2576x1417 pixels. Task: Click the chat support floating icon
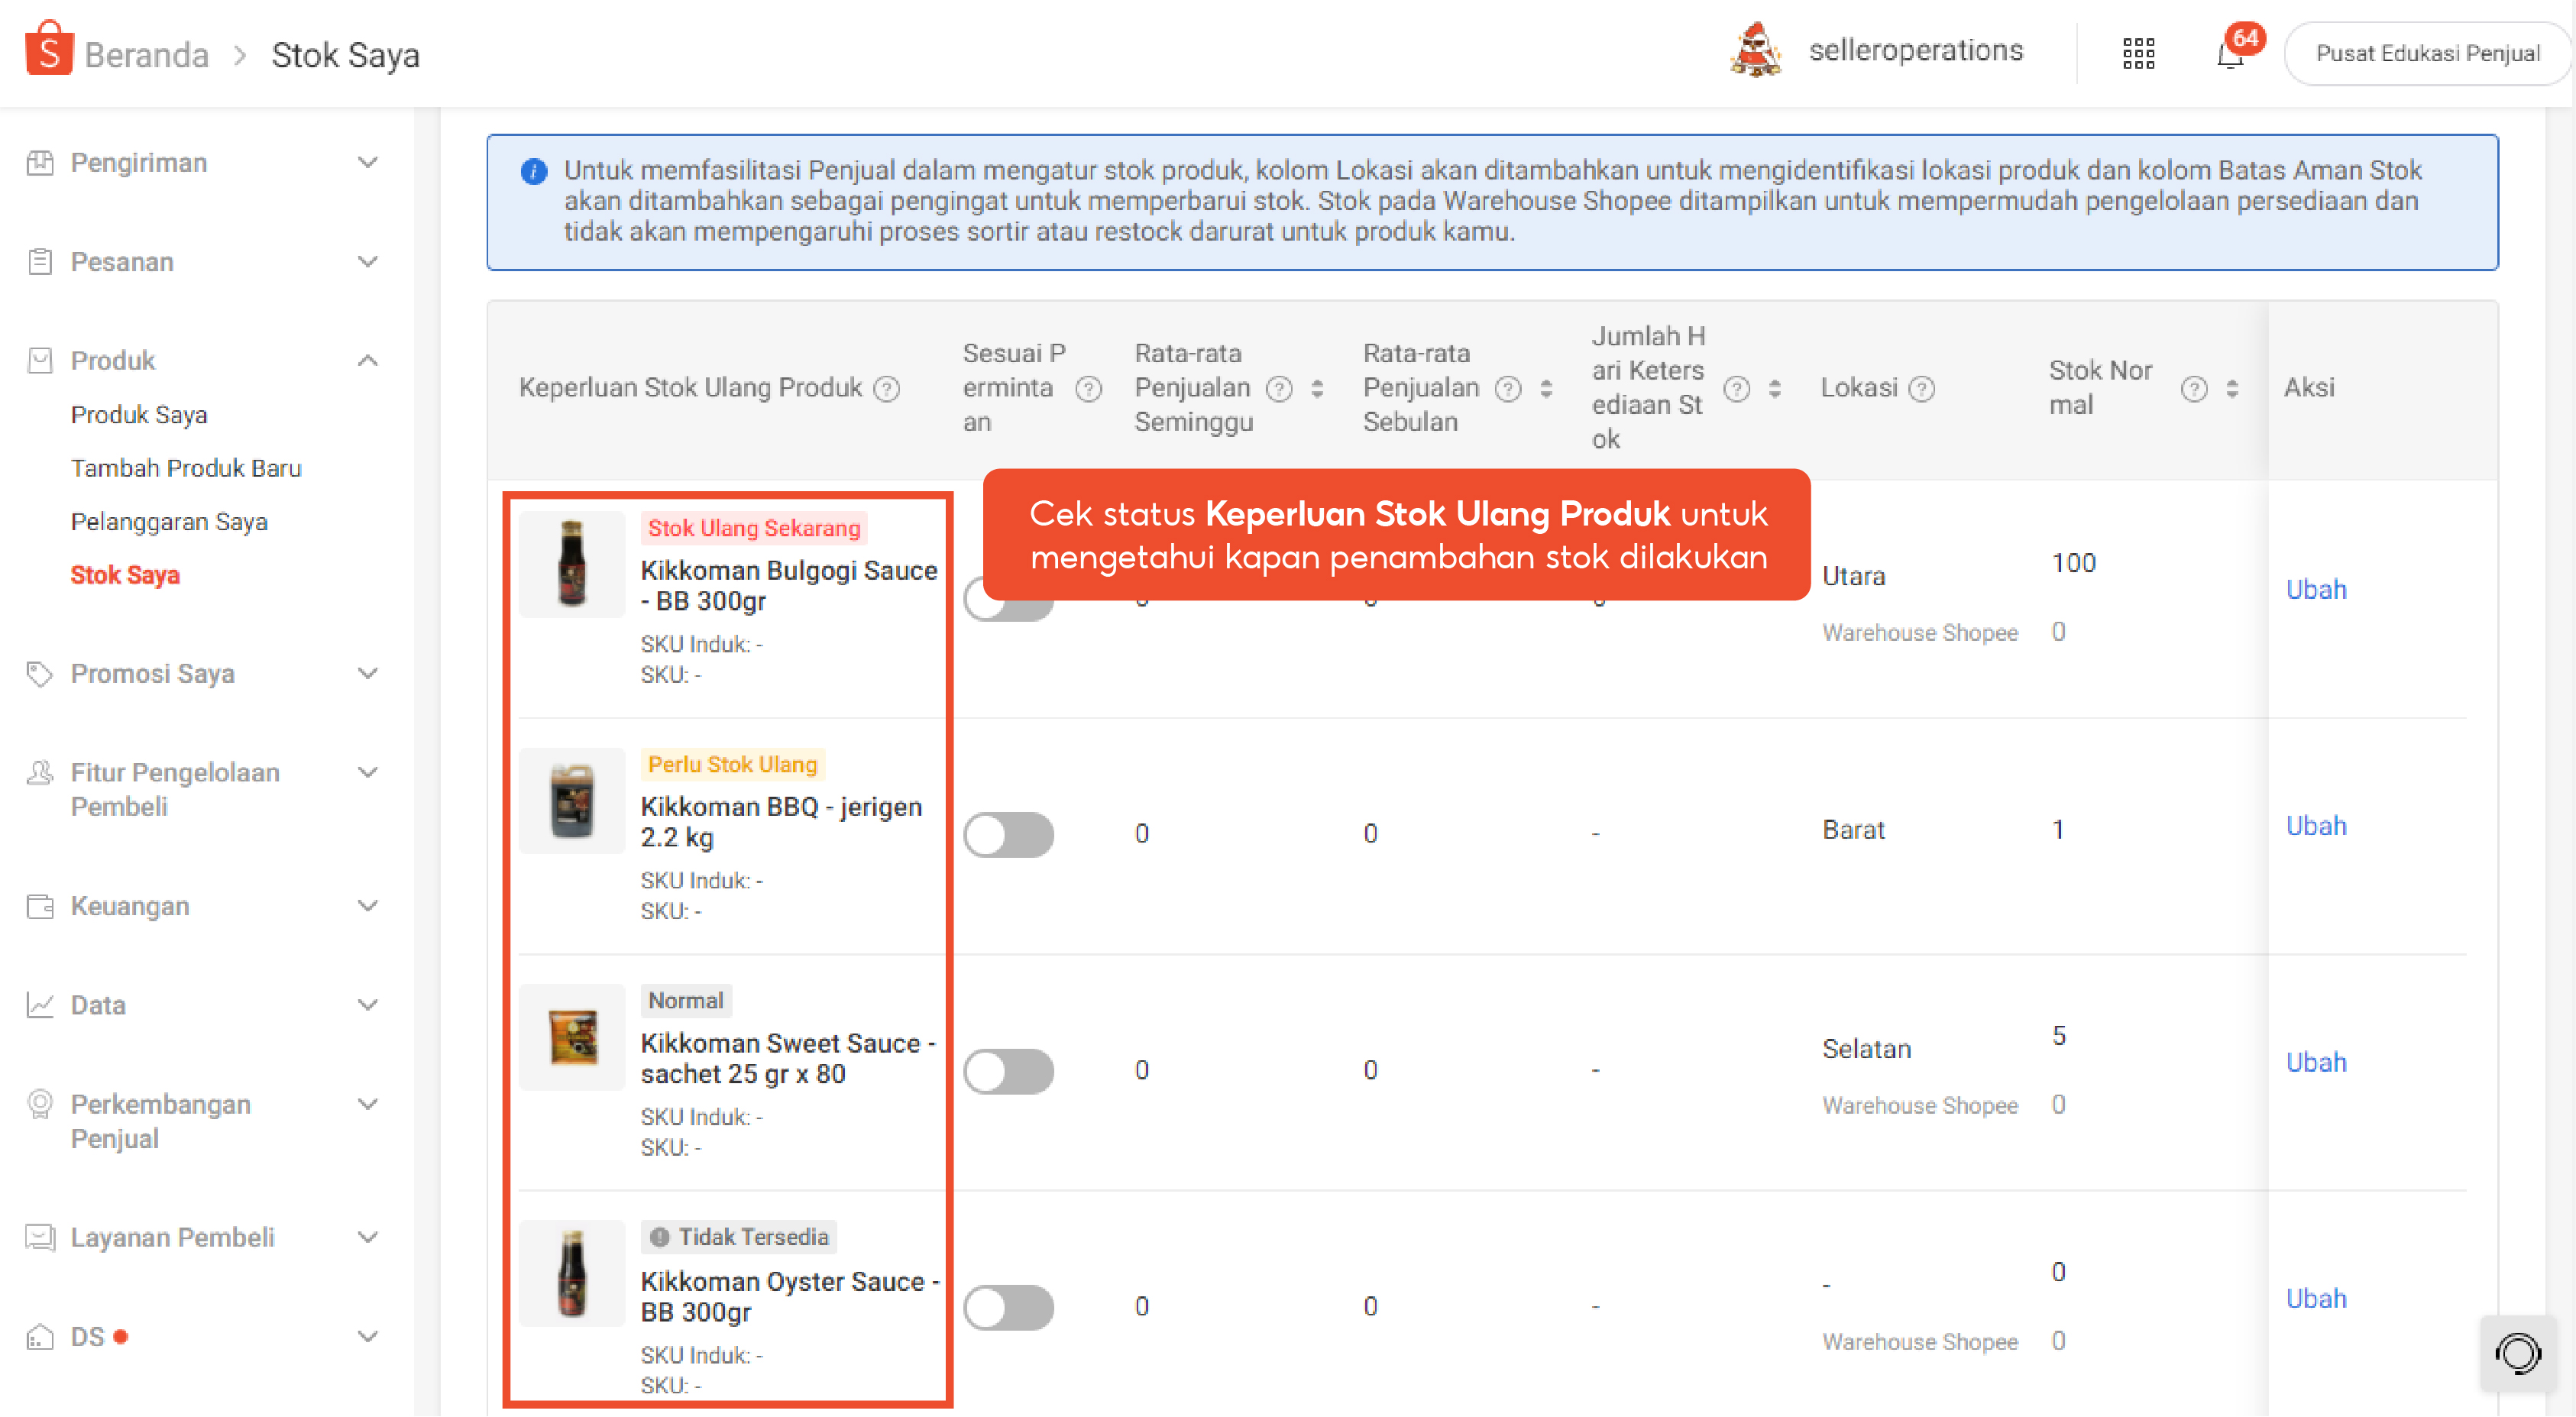coord(2518,1355)
